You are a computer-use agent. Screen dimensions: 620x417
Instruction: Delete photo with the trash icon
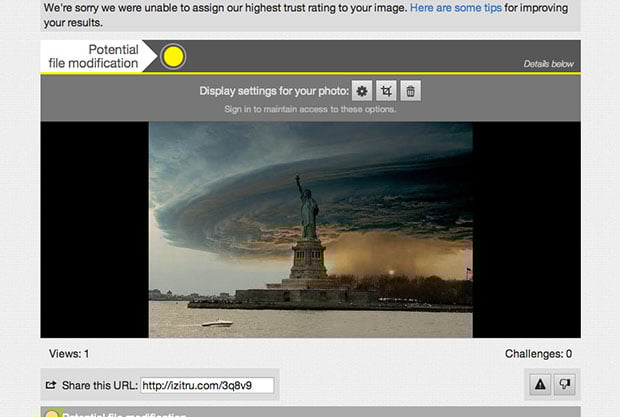point(410,91)
